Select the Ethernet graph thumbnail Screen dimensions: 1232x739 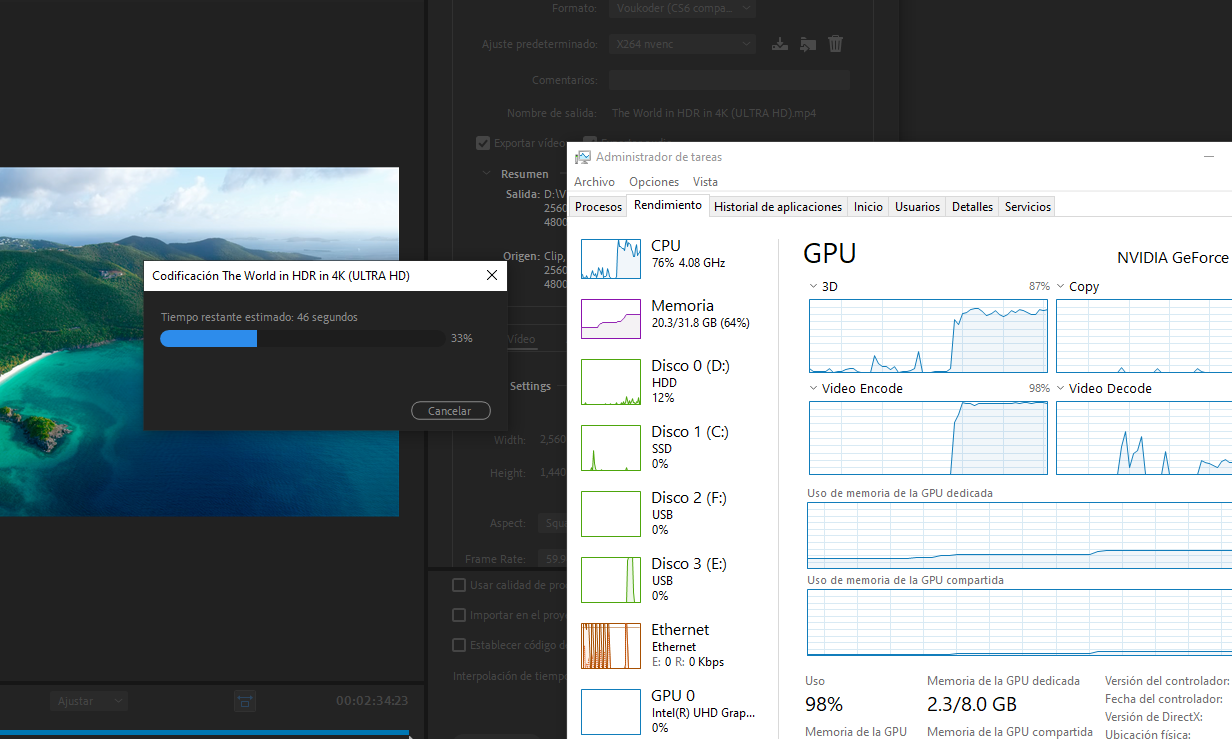click(x=611, y=647)
